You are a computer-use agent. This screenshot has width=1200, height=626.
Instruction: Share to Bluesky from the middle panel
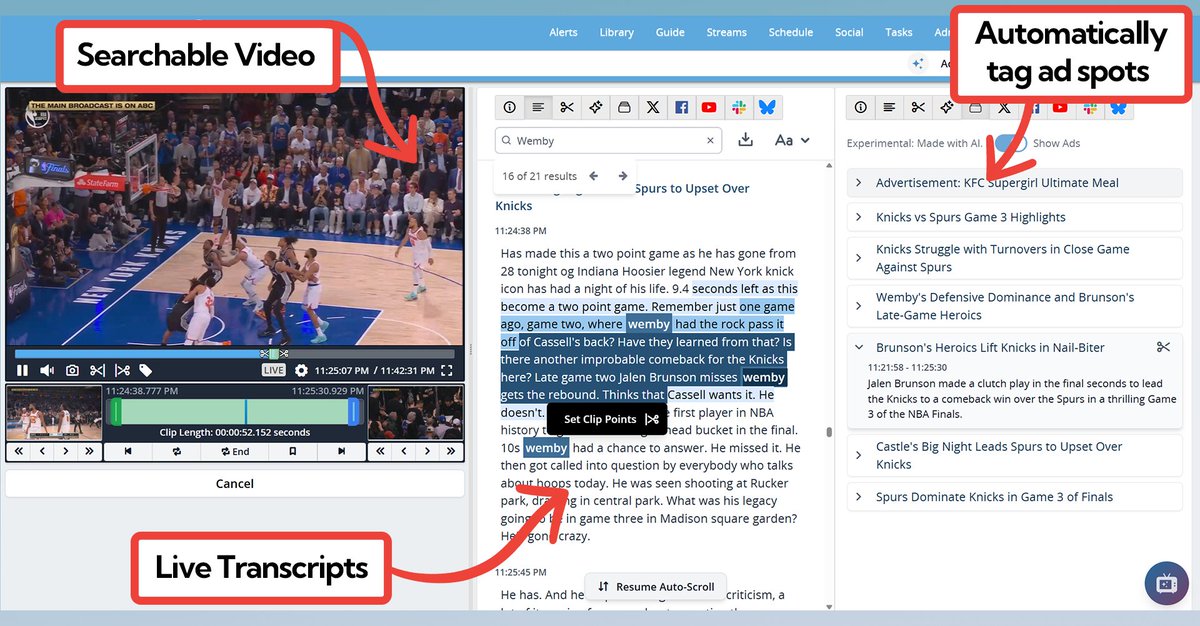(767, 107)
